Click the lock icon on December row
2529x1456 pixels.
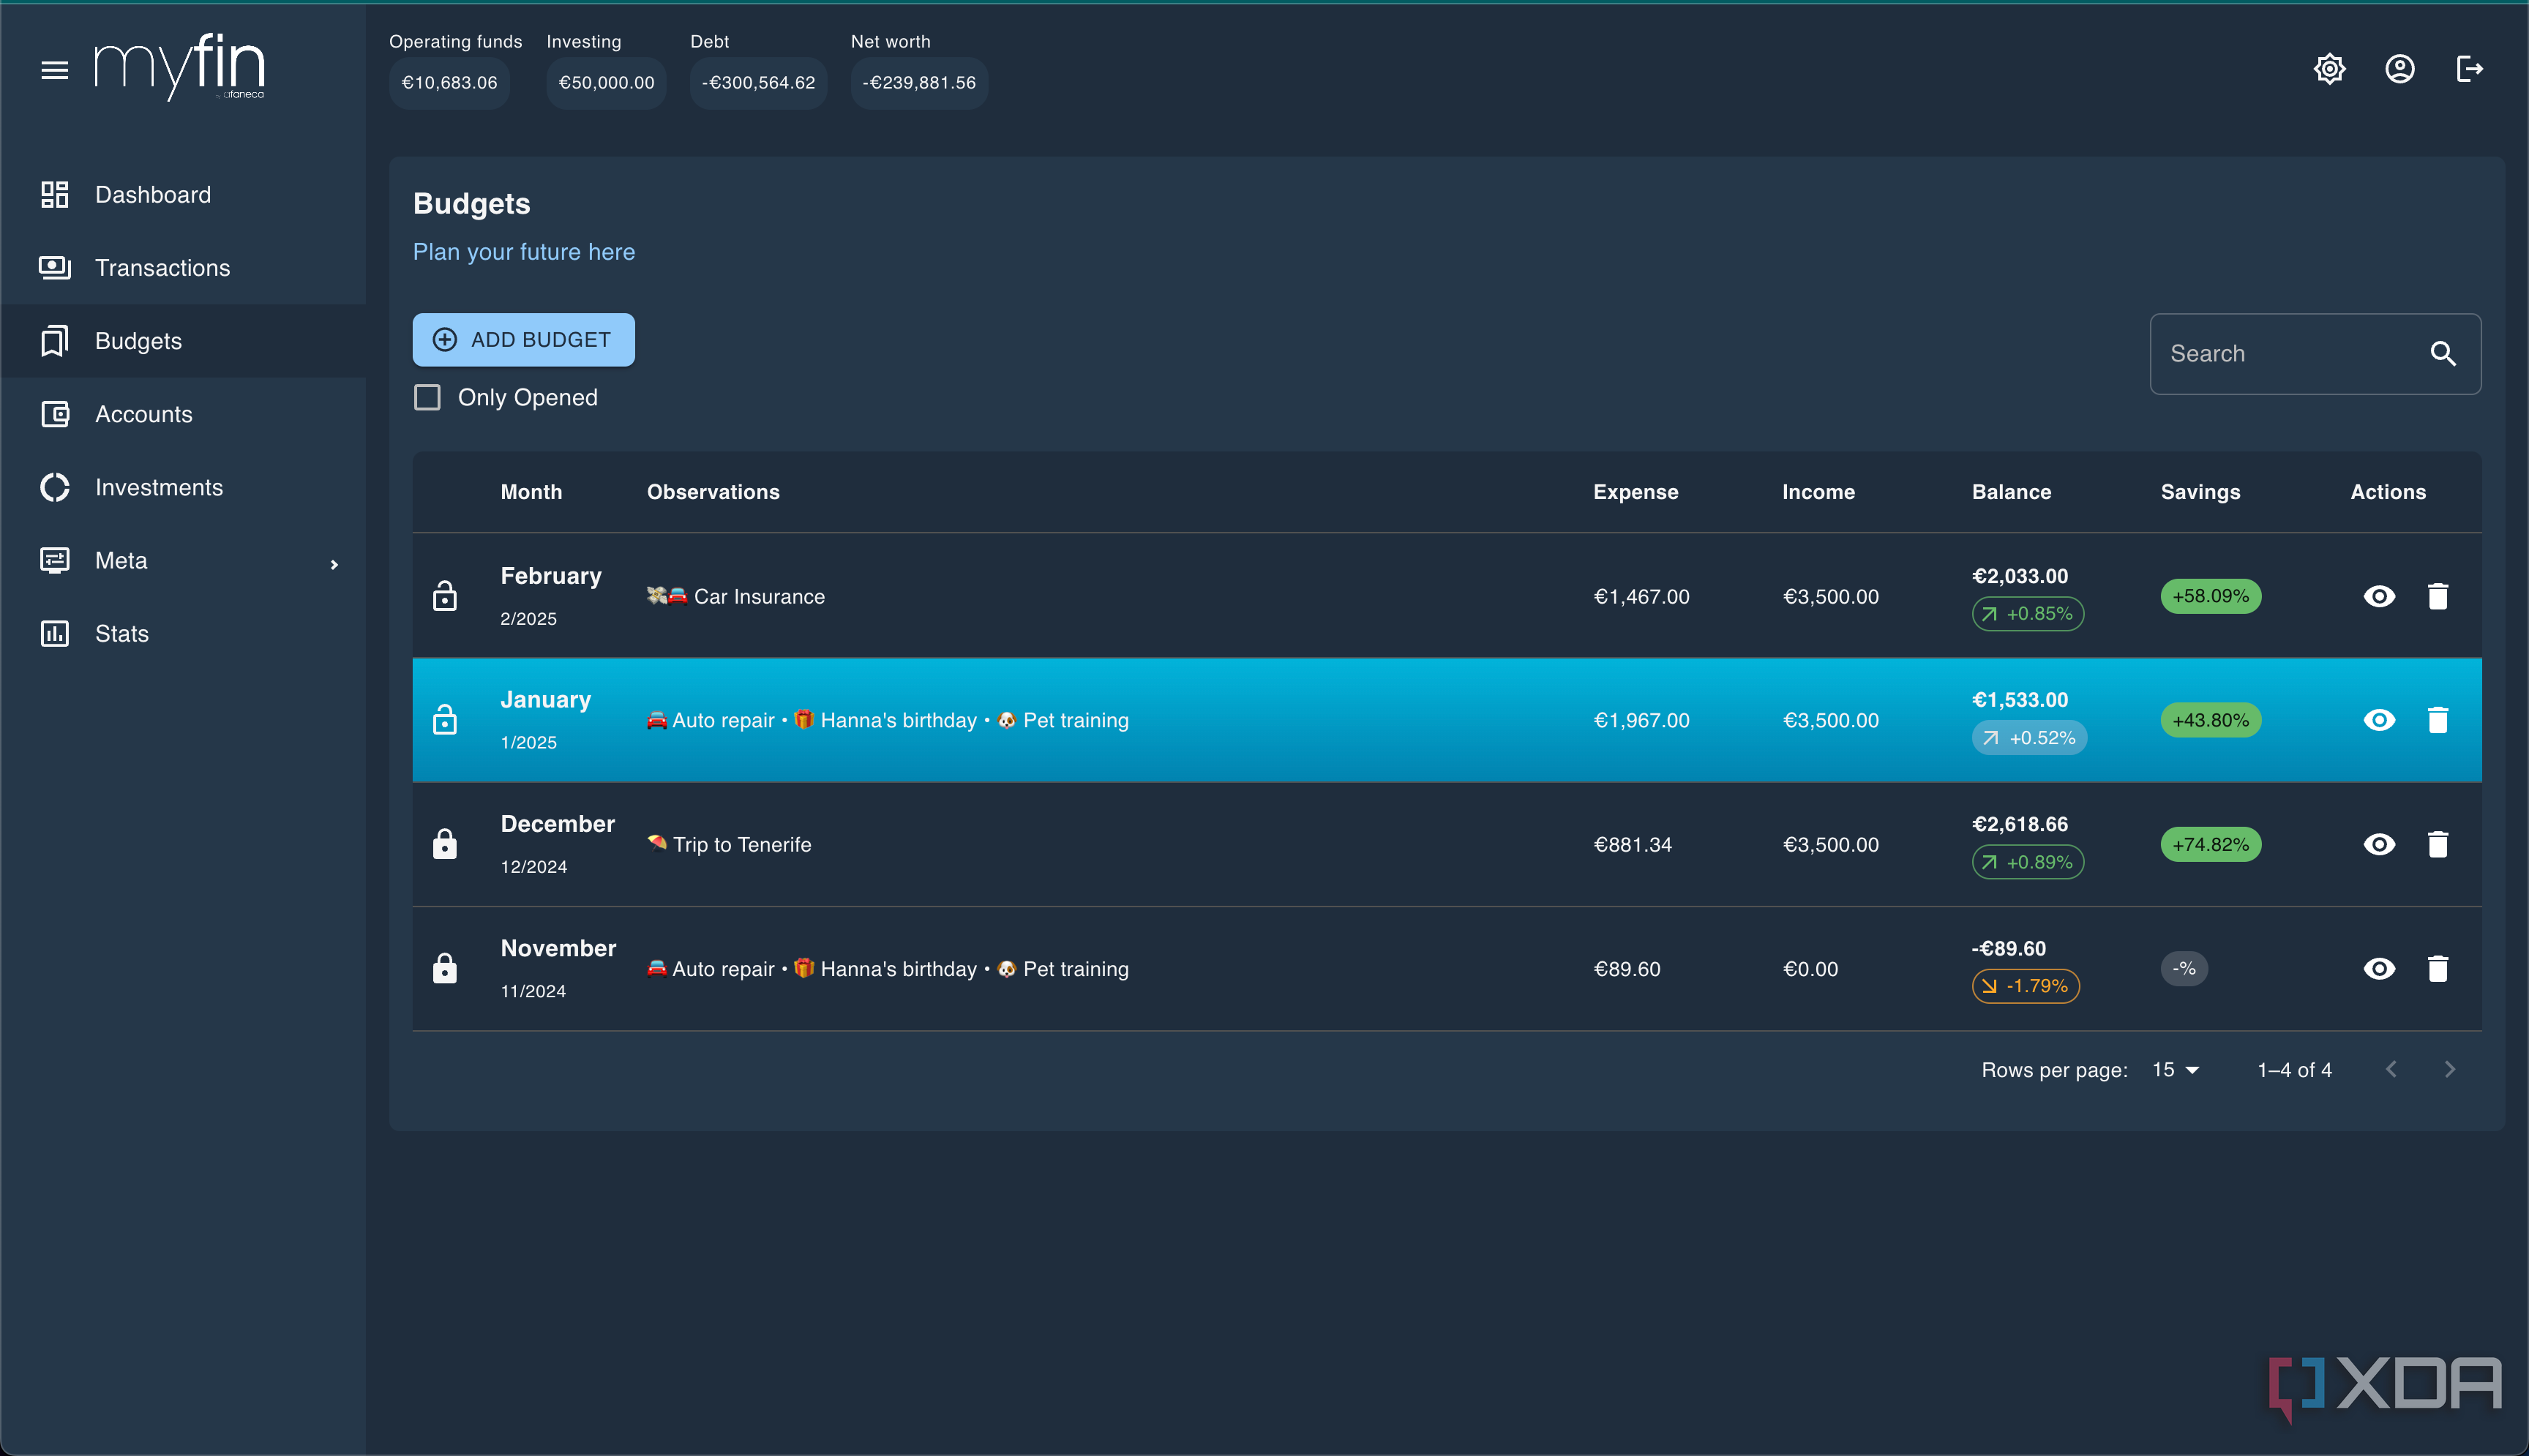[445, 844]
